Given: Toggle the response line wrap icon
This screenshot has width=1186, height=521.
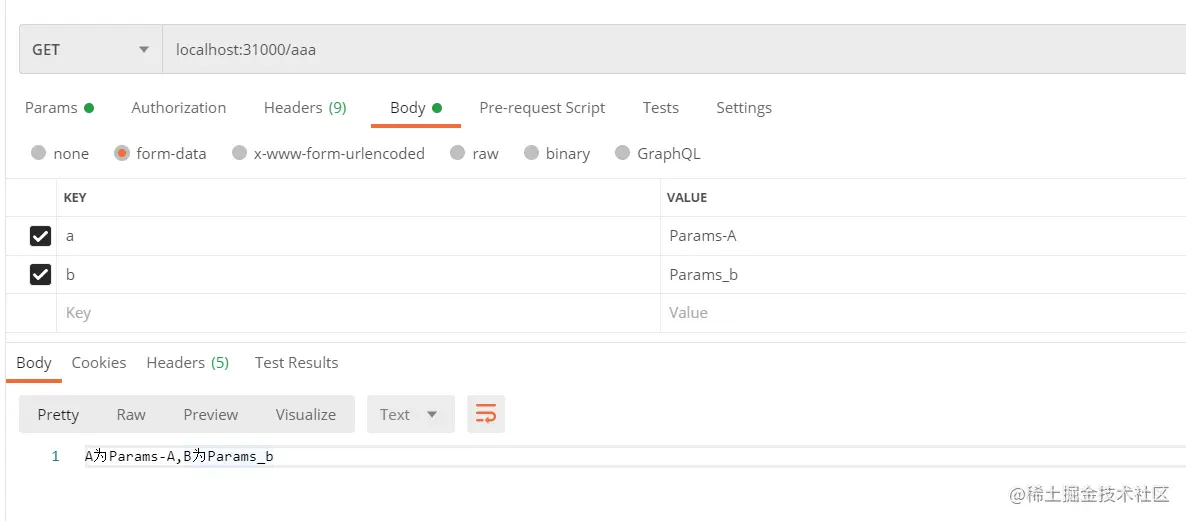Looking at the screenshot, I should click(x=486, y=414).
